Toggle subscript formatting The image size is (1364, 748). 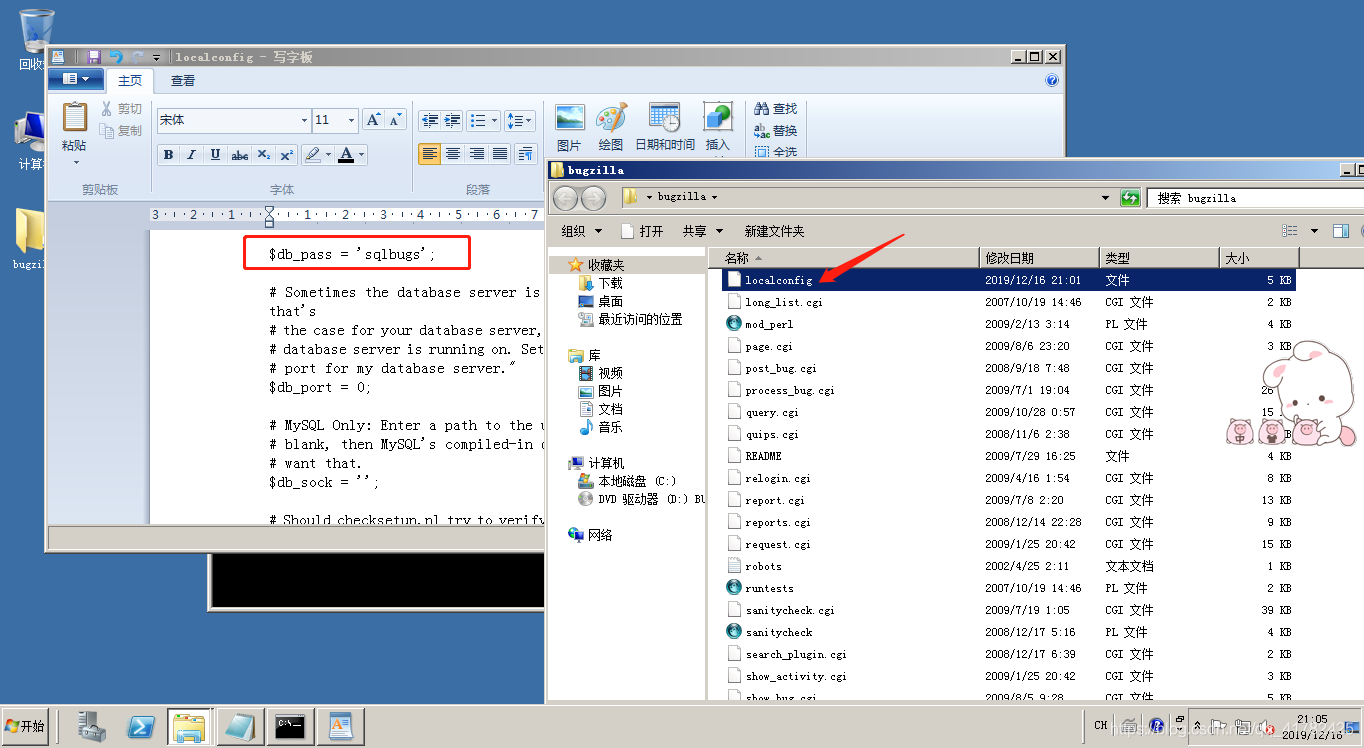263,155
